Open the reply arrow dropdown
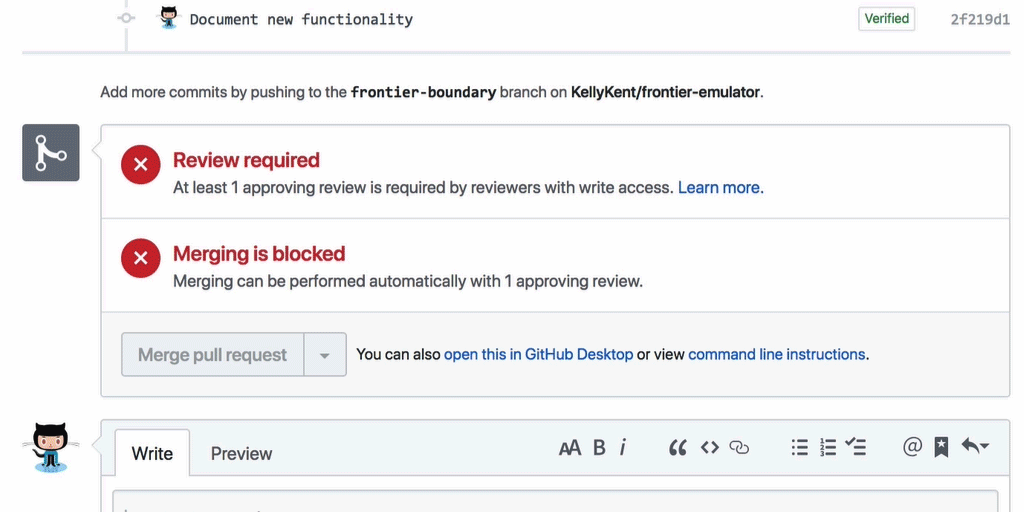Viewport: 1024px width, 512px height. (x=975, y=447)
